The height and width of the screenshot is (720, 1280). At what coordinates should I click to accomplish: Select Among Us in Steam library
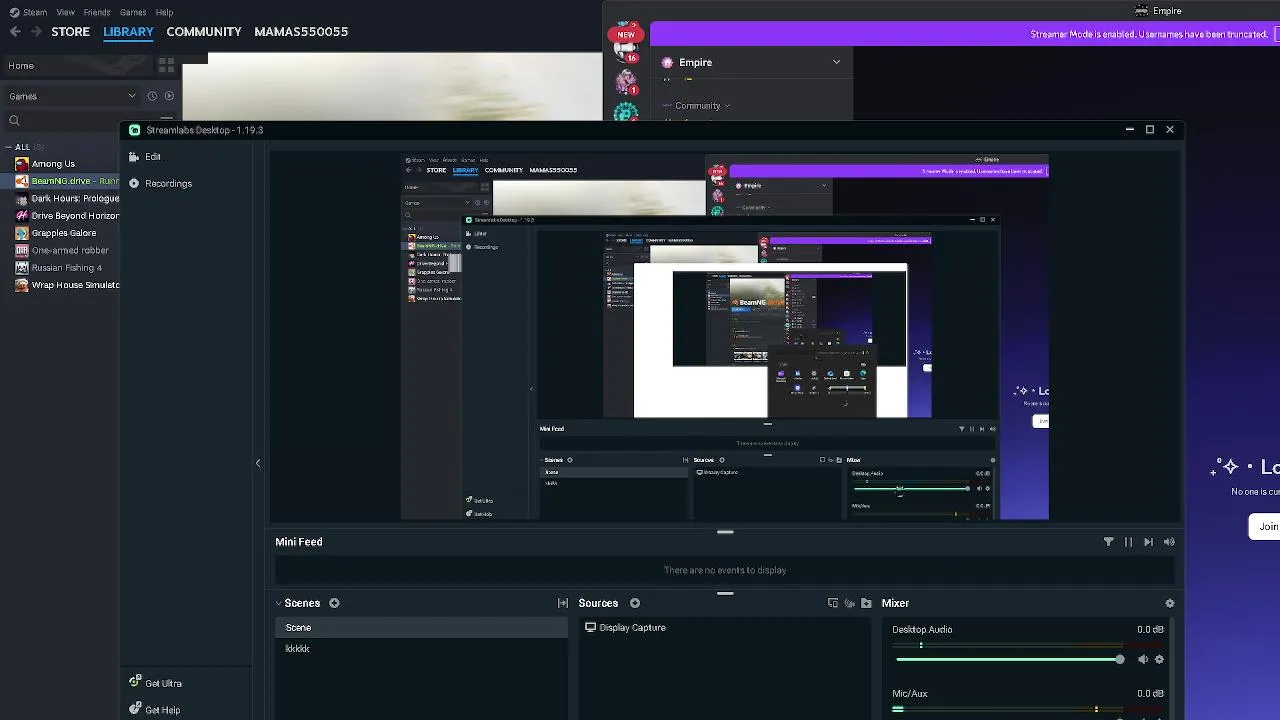60,164
